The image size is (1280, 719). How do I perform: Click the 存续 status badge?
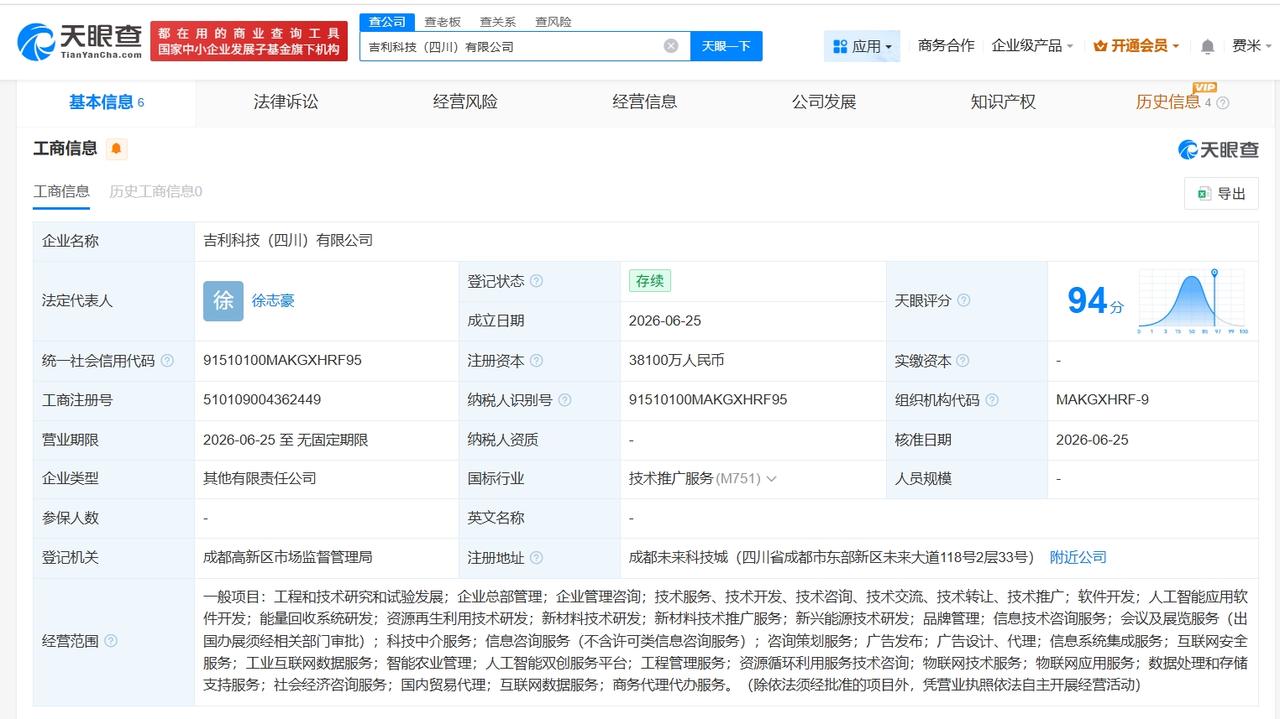(x=650, y=281)
